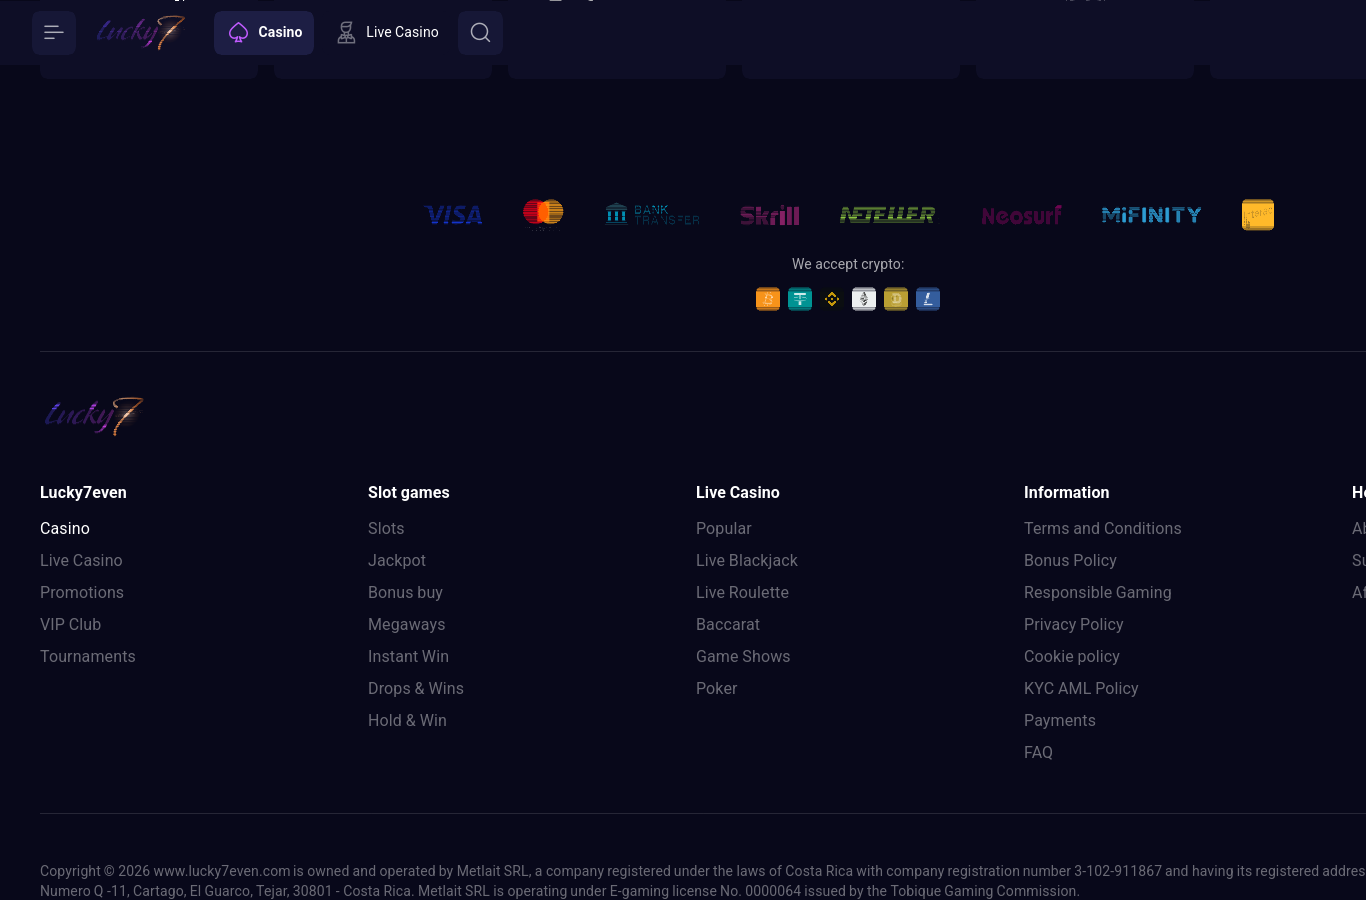
Task: Select the Live Casino header tab
Action: click(387, 33)
